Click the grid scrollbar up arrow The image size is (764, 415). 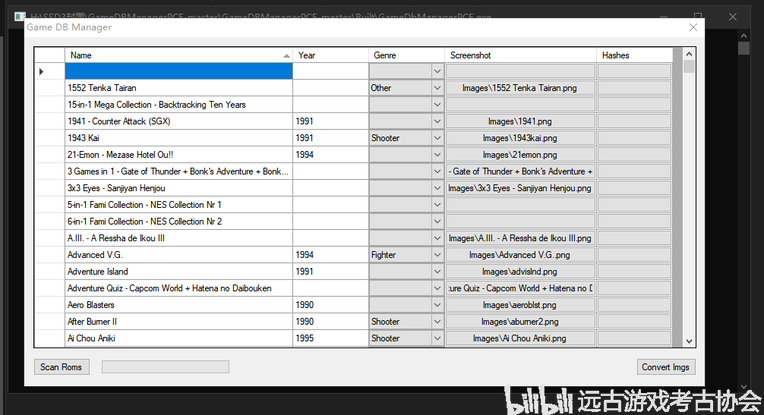(x=689, y=54)
